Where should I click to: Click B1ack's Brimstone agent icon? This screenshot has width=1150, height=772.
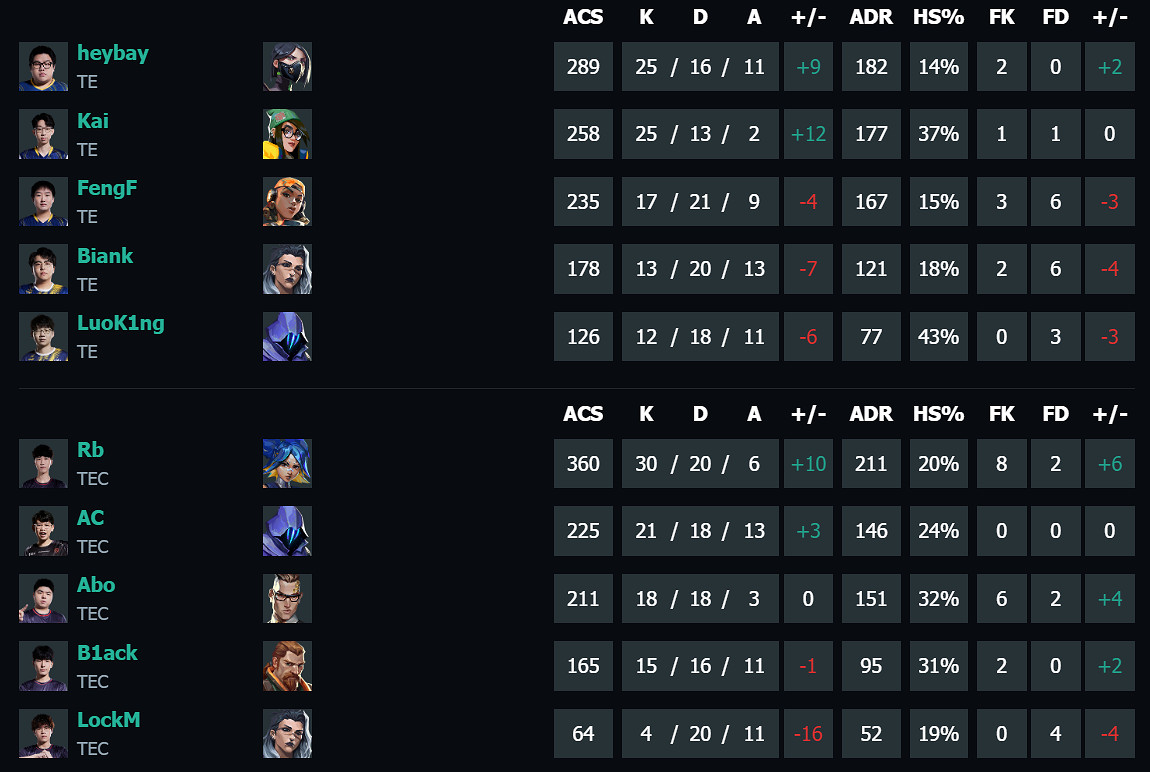coord(287,666)
